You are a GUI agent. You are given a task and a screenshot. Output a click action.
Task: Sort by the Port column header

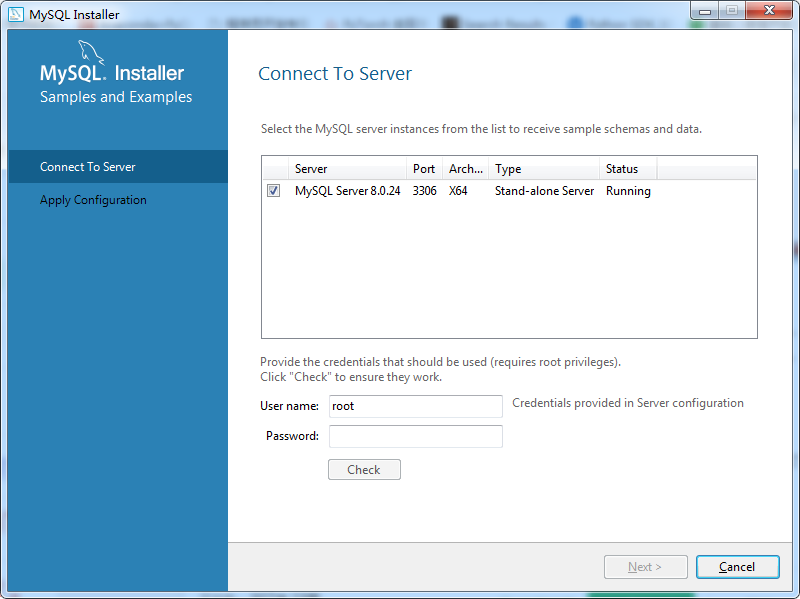pos(424,169)
